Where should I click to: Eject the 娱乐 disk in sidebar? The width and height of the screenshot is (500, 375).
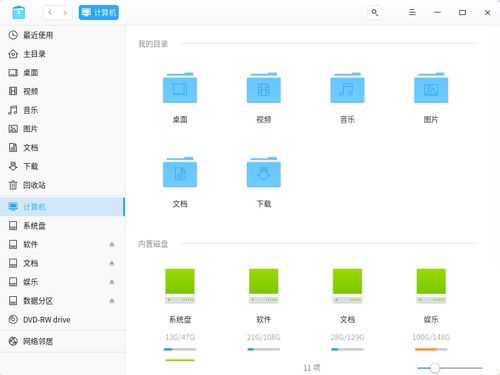[112, 282]
